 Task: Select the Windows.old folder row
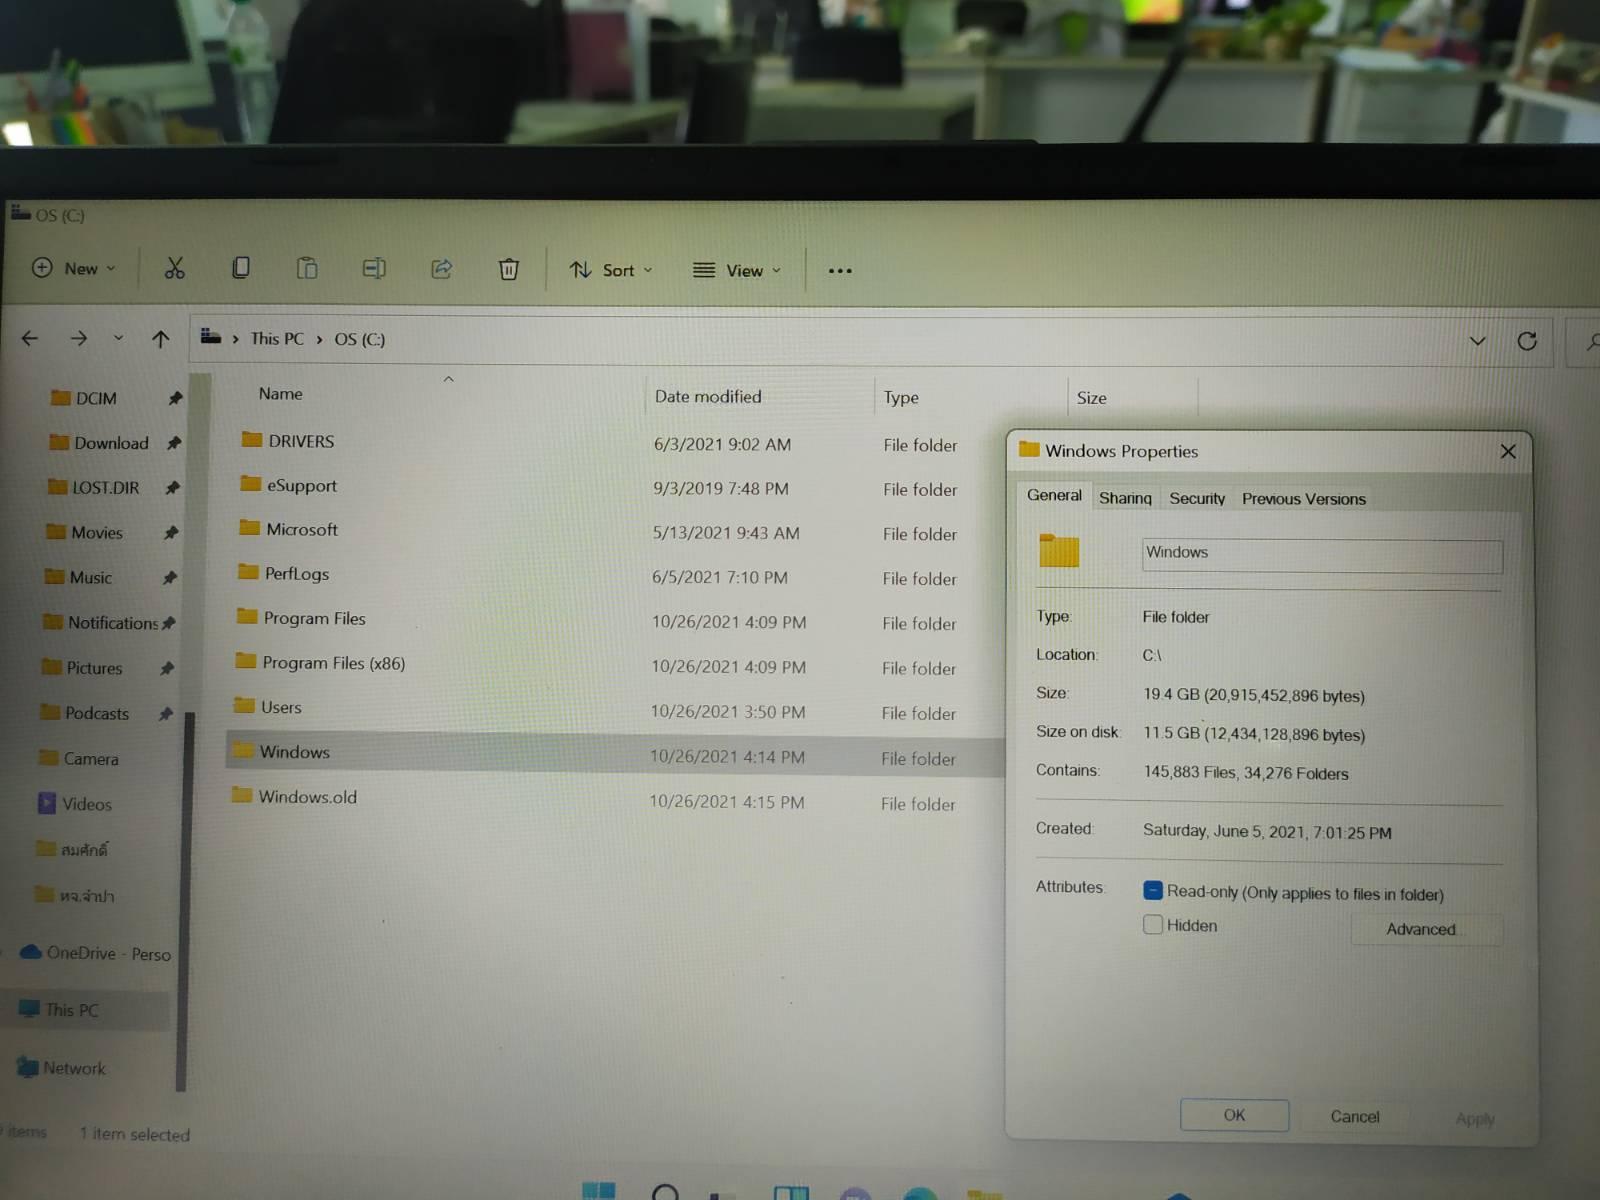tap(614, 799)
